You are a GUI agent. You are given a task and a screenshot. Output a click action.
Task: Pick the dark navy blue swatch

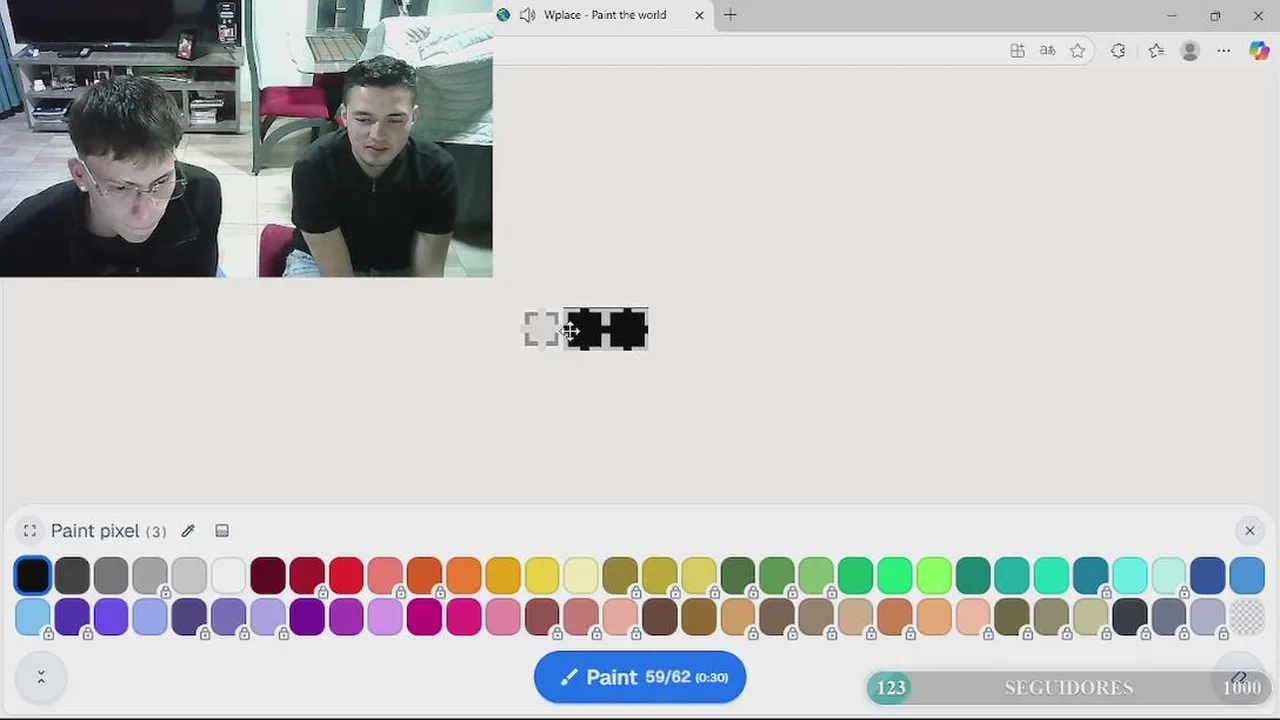(1208, 576)
